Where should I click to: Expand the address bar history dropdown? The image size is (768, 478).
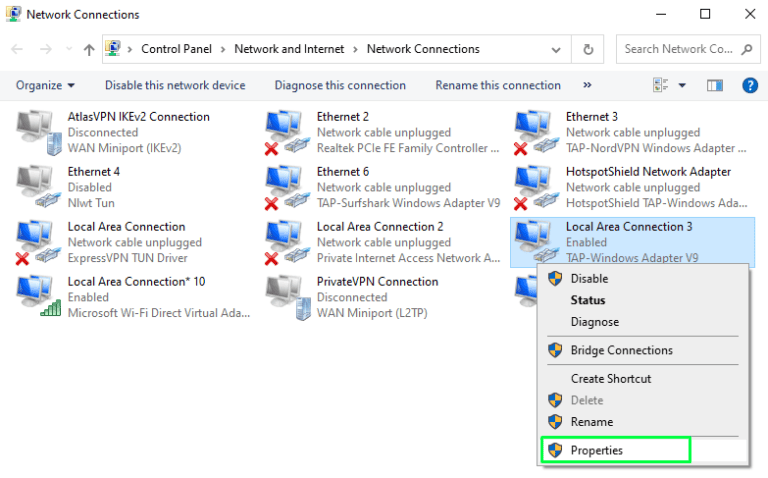(x=559, y=49)
